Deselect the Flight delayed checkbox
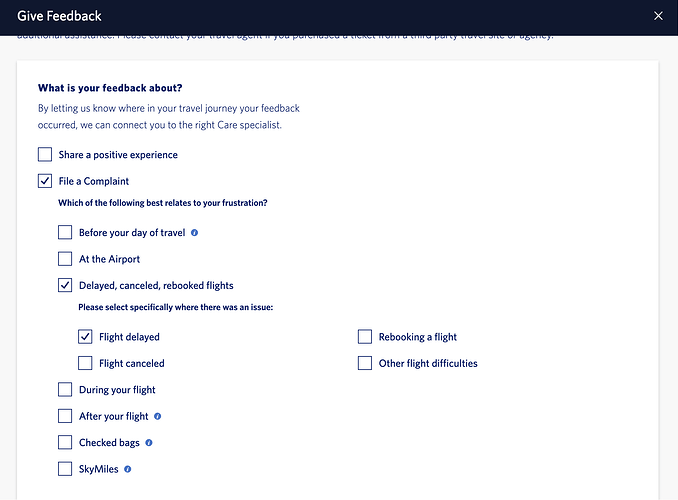This screenshot has height=500, width=678. click(85, 337)
